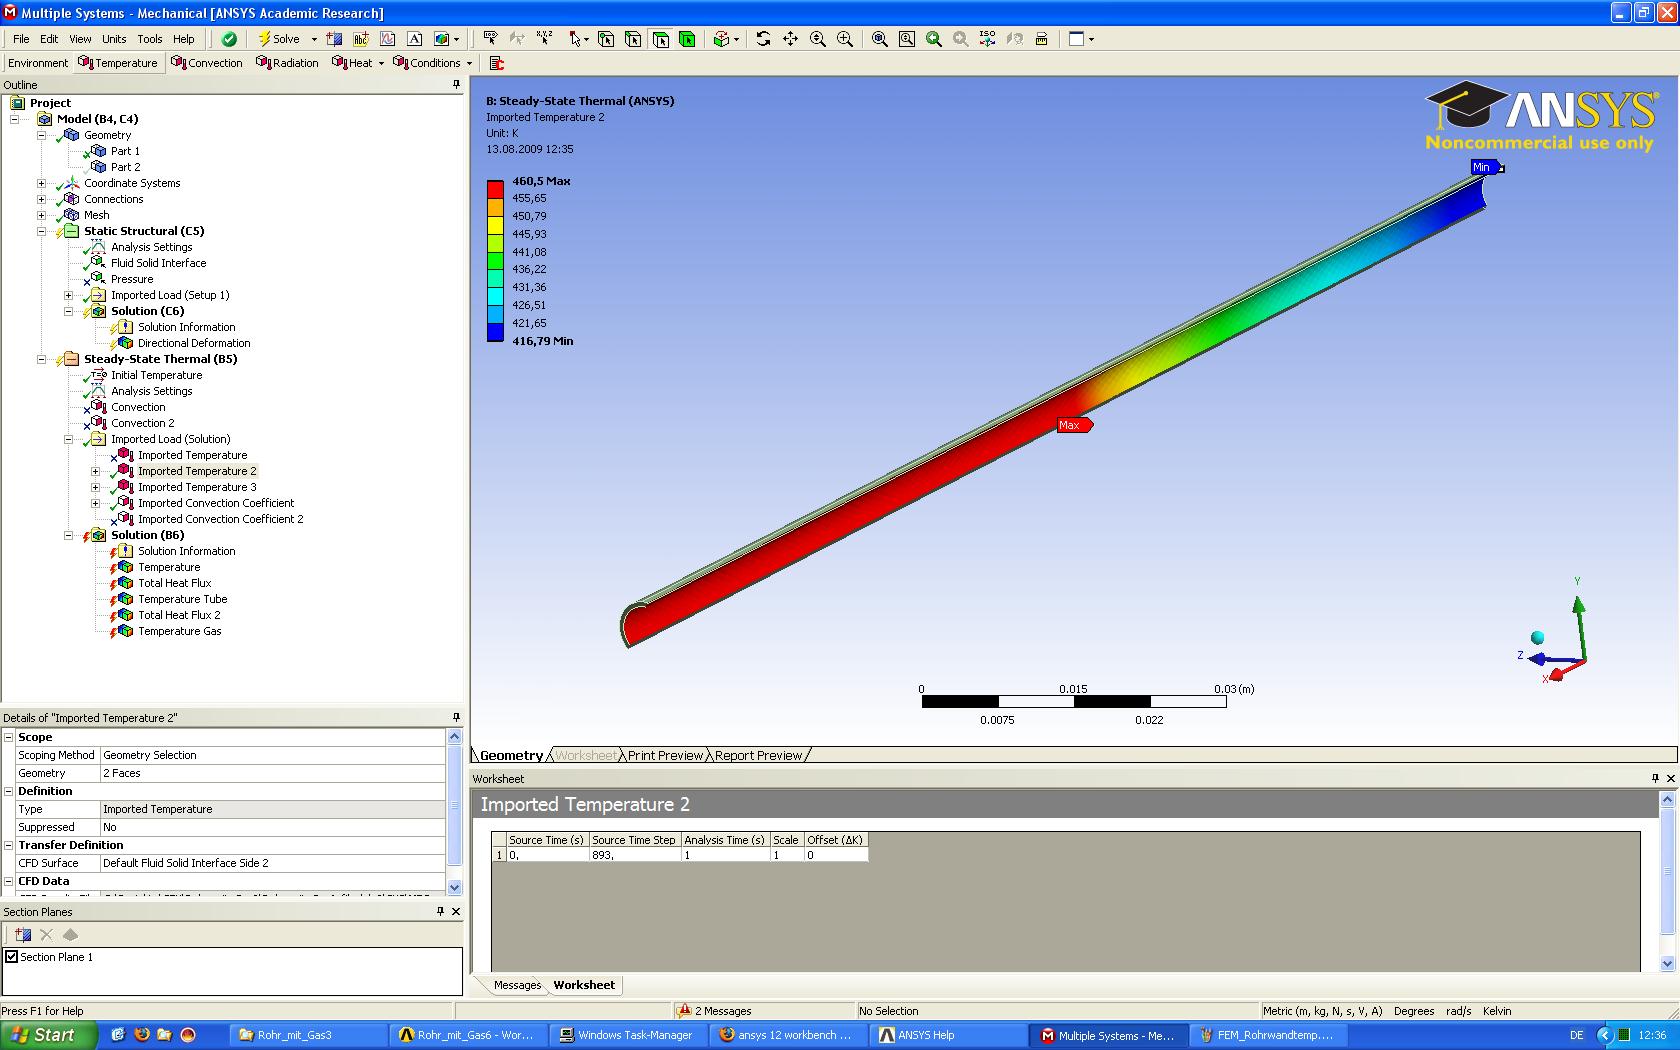Toggle the Section Plane 1 checkbox
The width and height of the screenshot is (1680, 1050).
pyautogui.click(x=12, y=957)
